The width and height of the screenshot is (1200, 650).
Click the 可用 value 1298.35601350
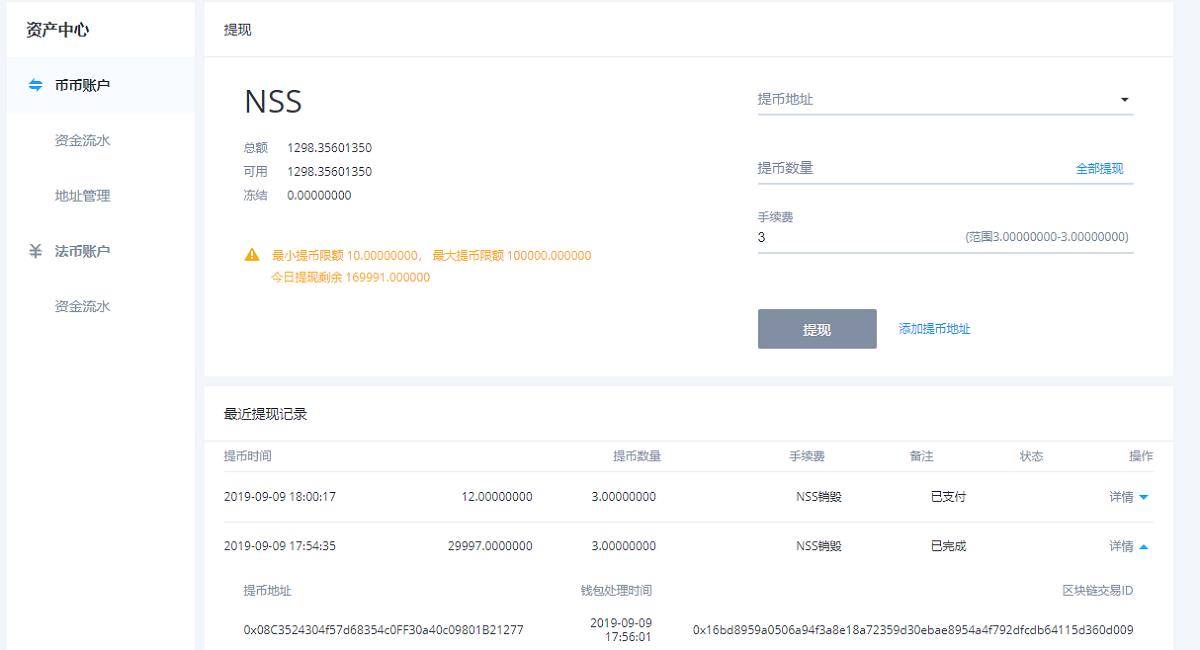(x=329, y=172)
